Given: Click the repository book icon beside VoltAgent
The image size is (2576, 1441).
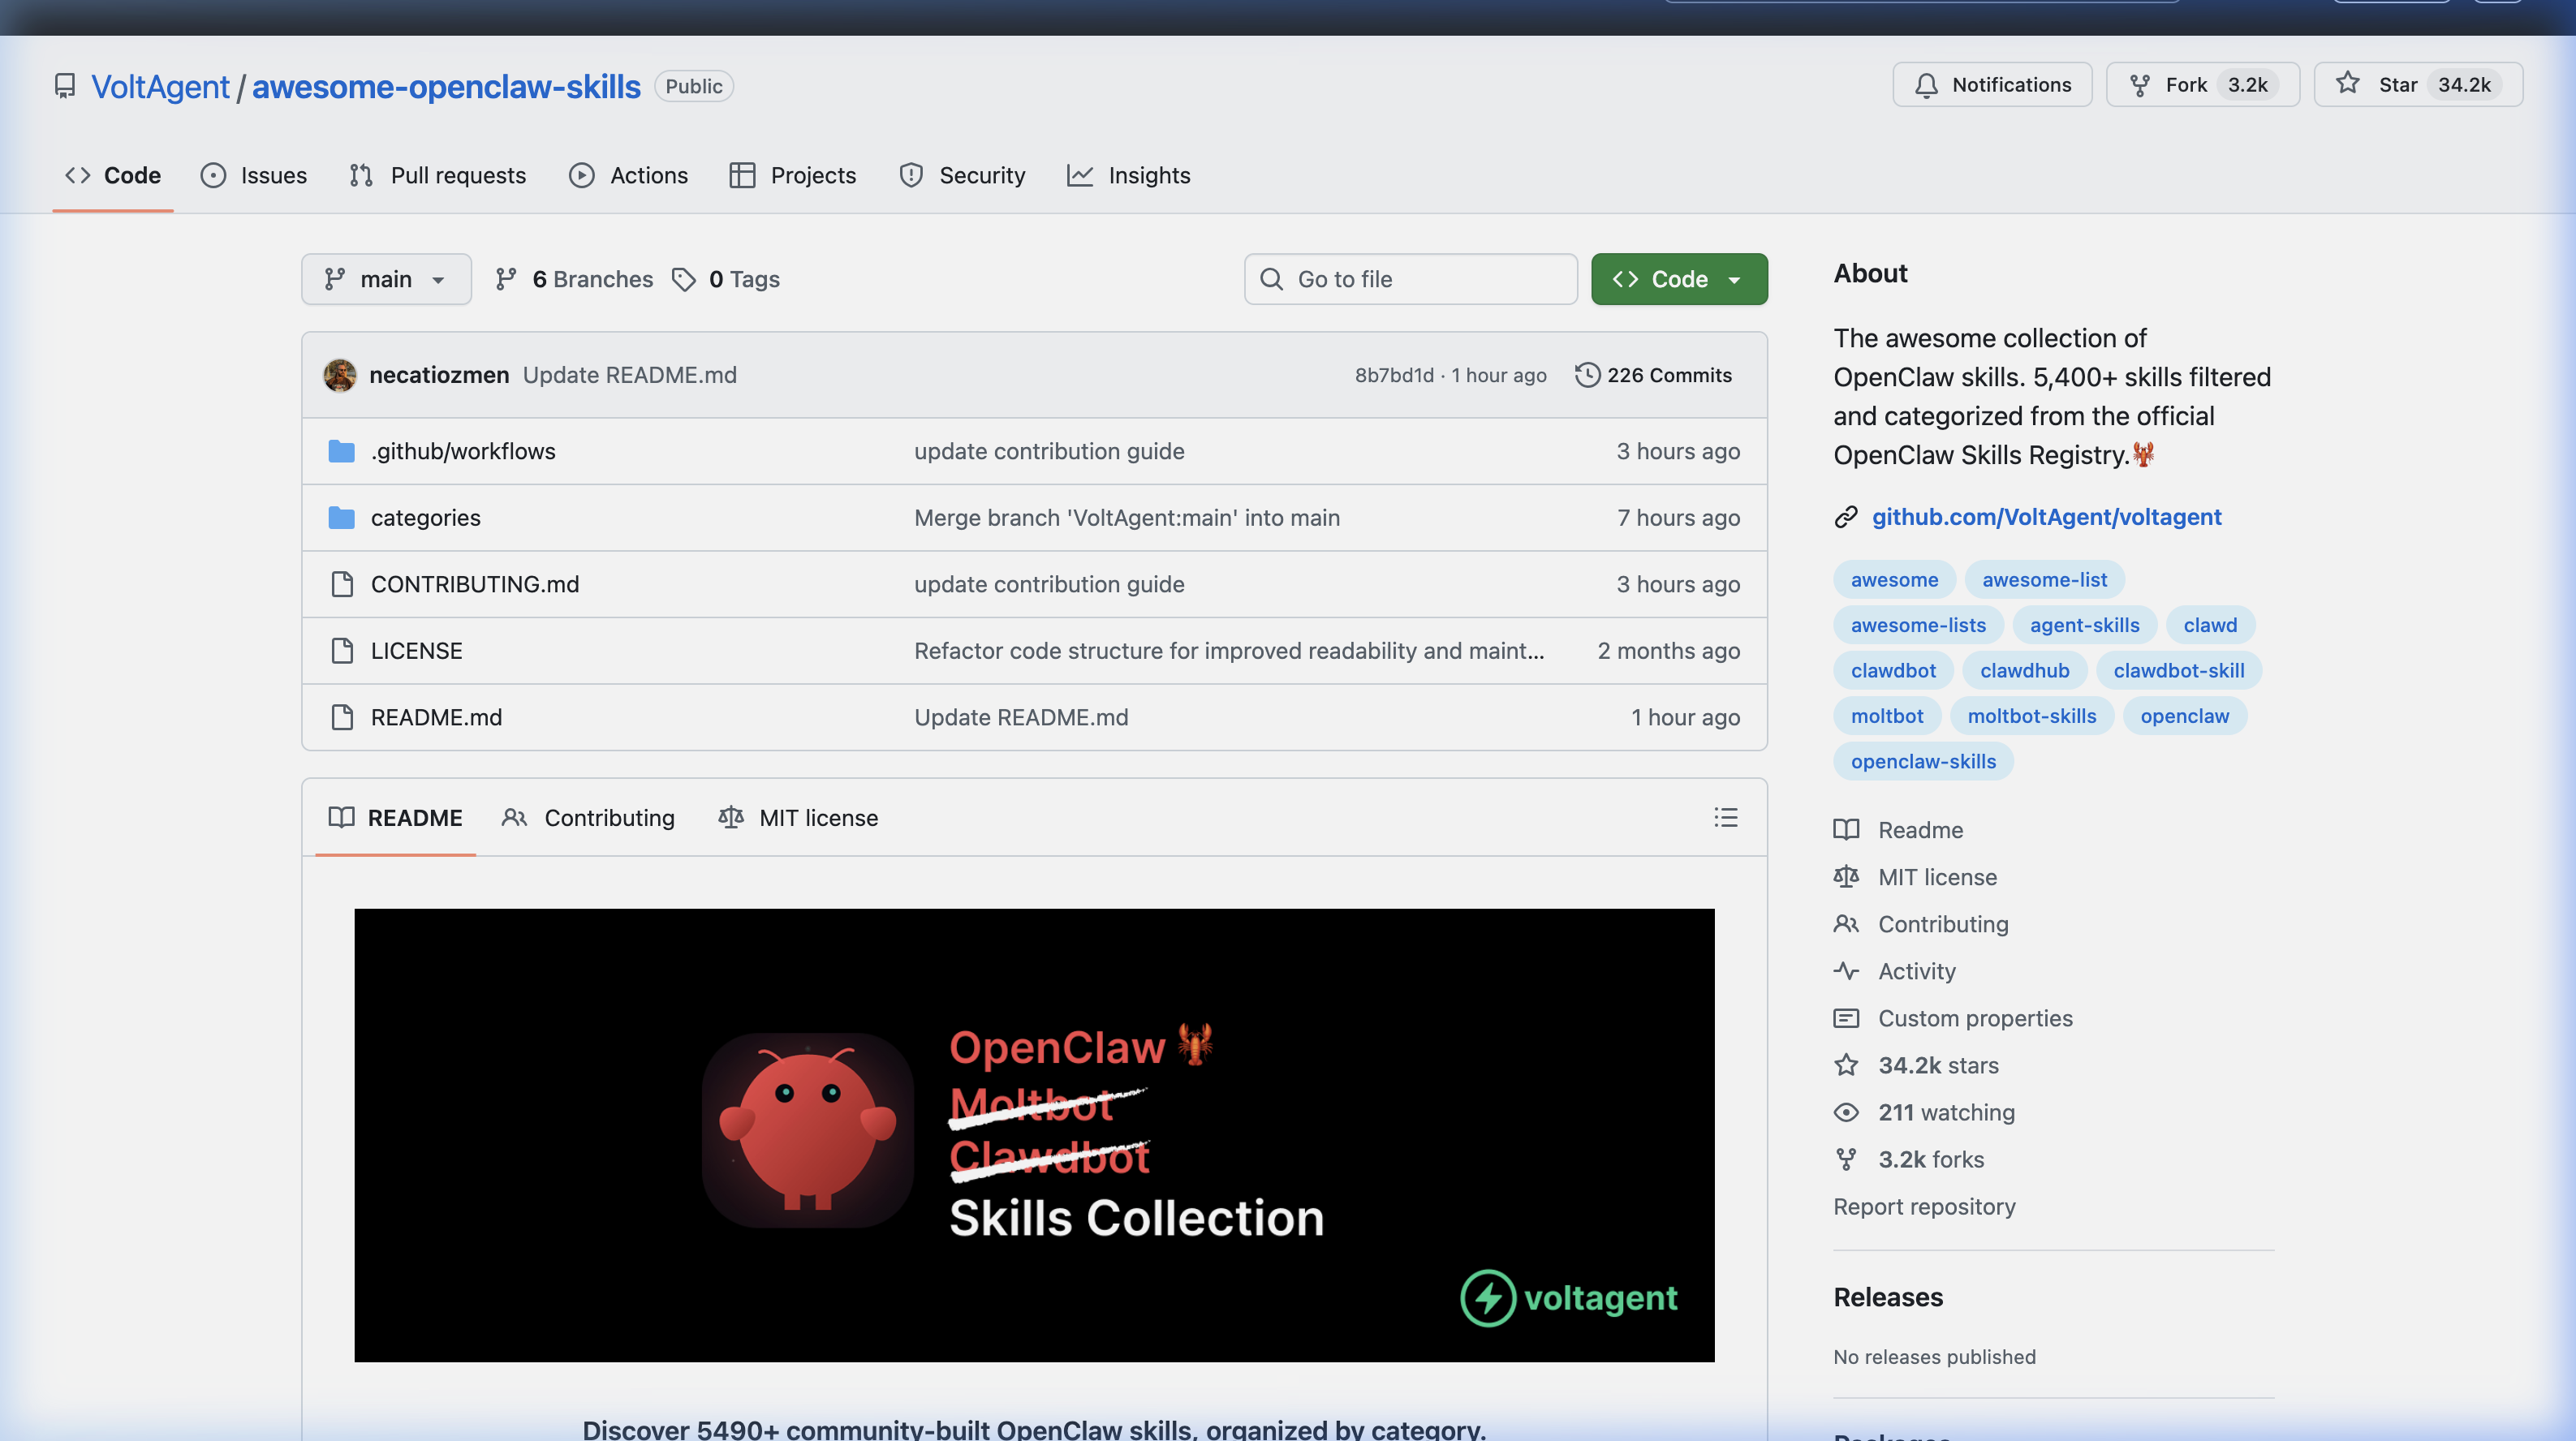Looking at the screenshot, I should click(65, 86).
